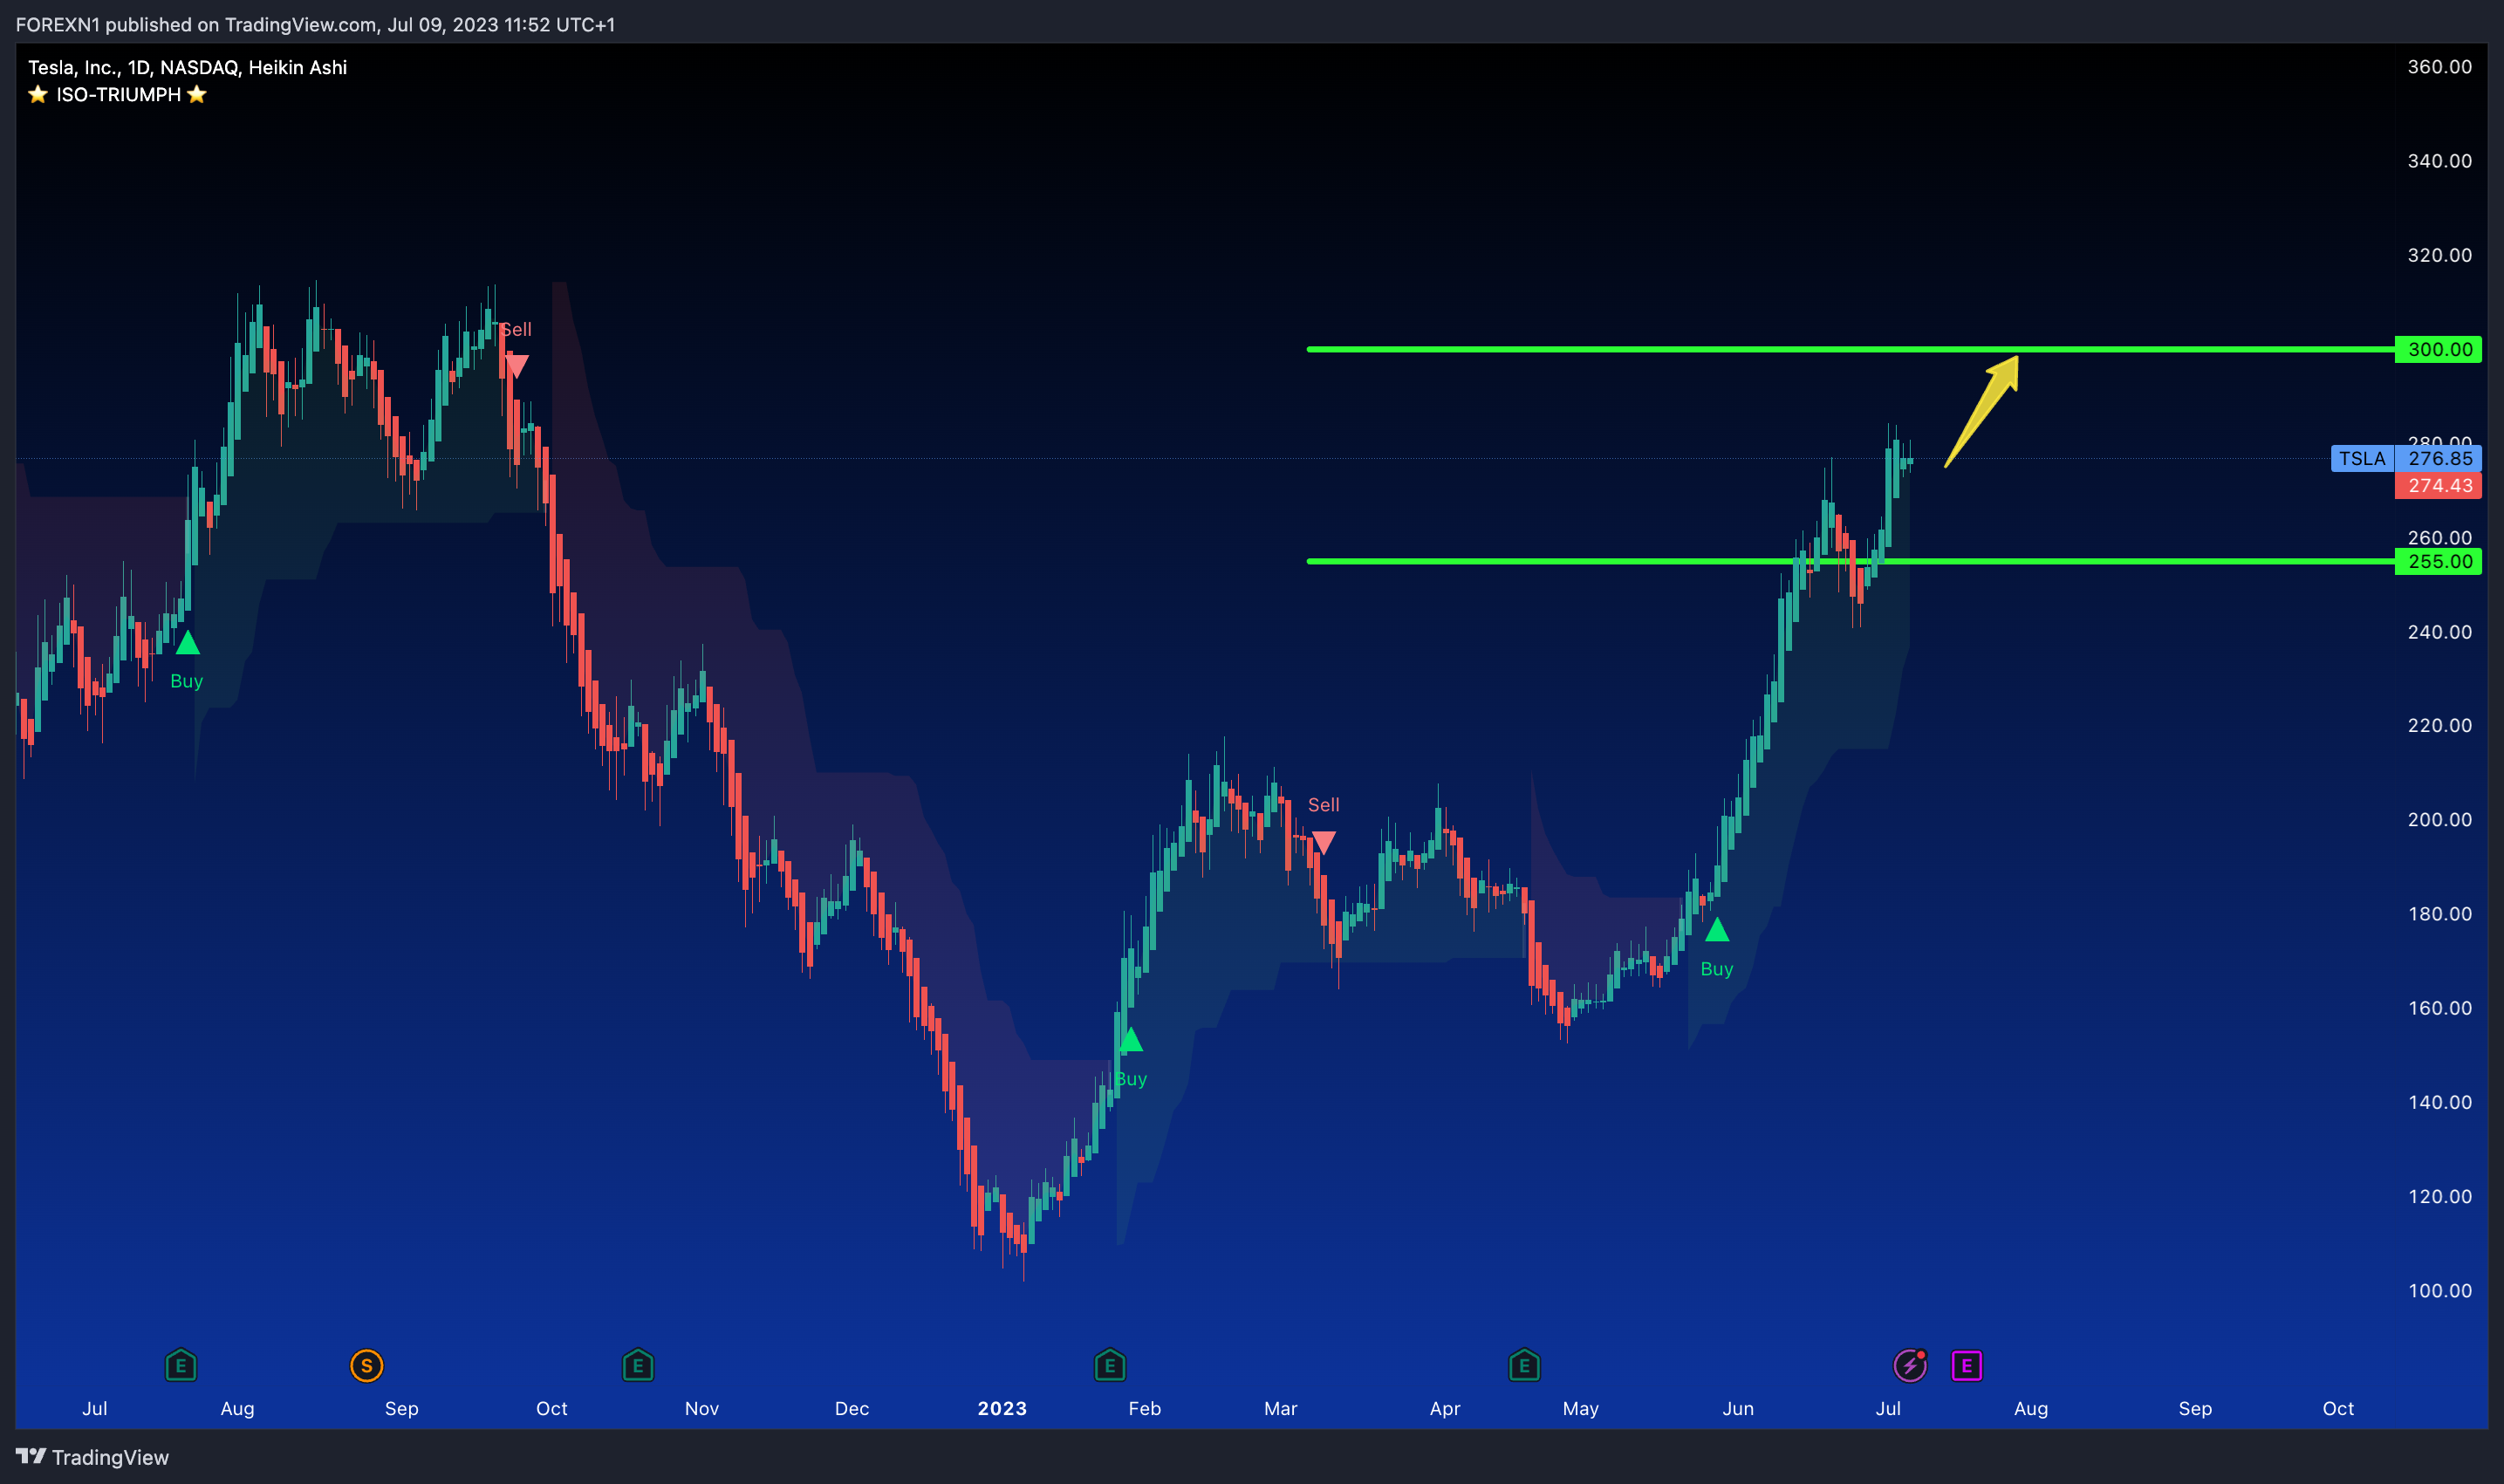Click the Oct label near Sell marker on time axis
Image resolution: width=2504 pixels, height=1484 pixels.
(x=552, y=1408)
